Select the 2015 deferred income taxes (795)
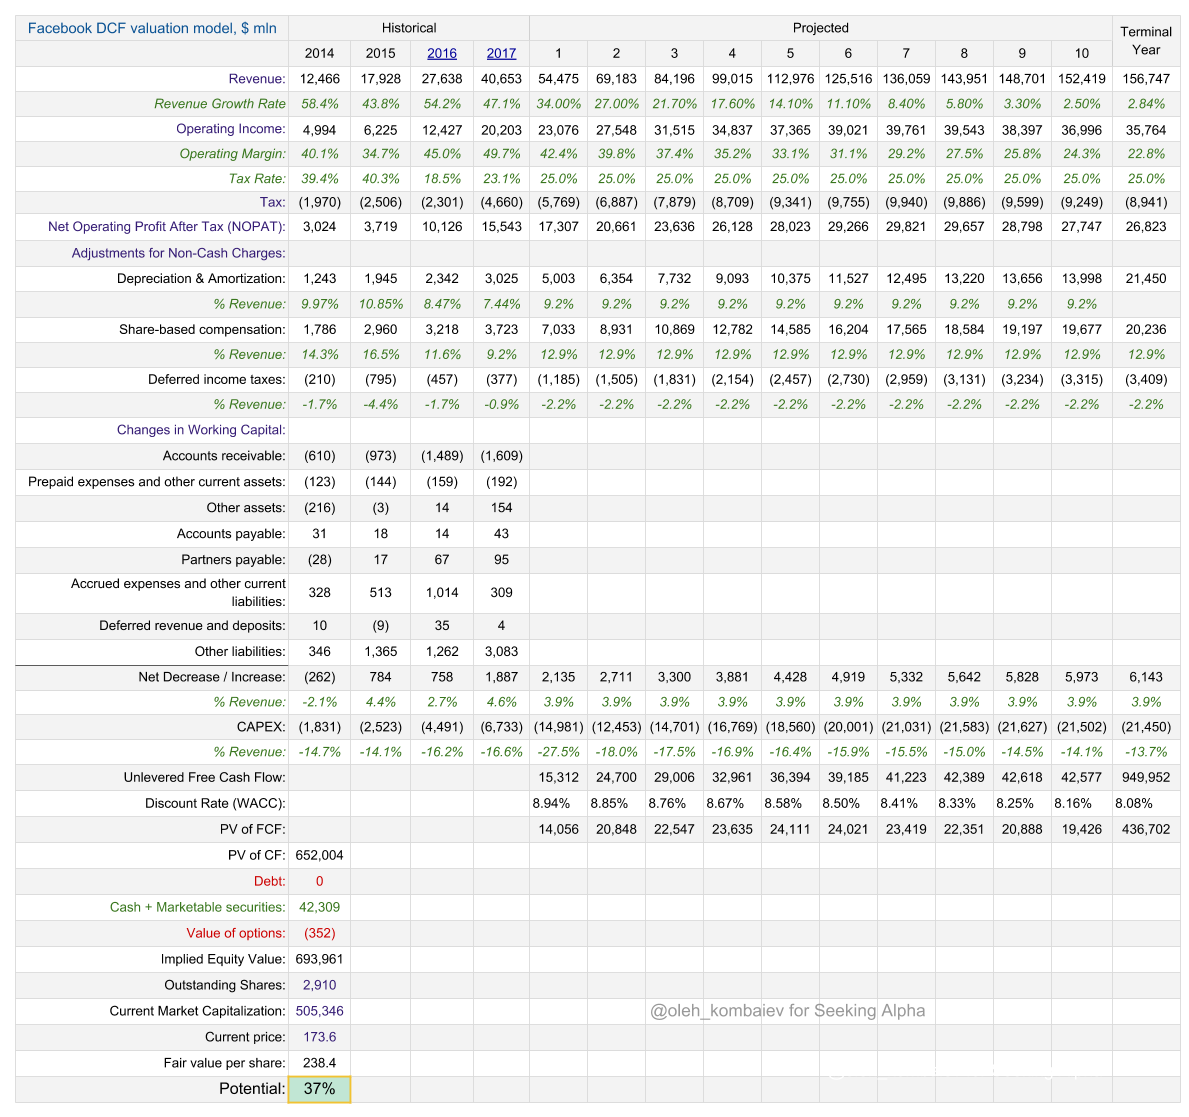Image resolution: width=1189 pixels, height=1117 pixels. pyautogui.click(x=381, y=380)
